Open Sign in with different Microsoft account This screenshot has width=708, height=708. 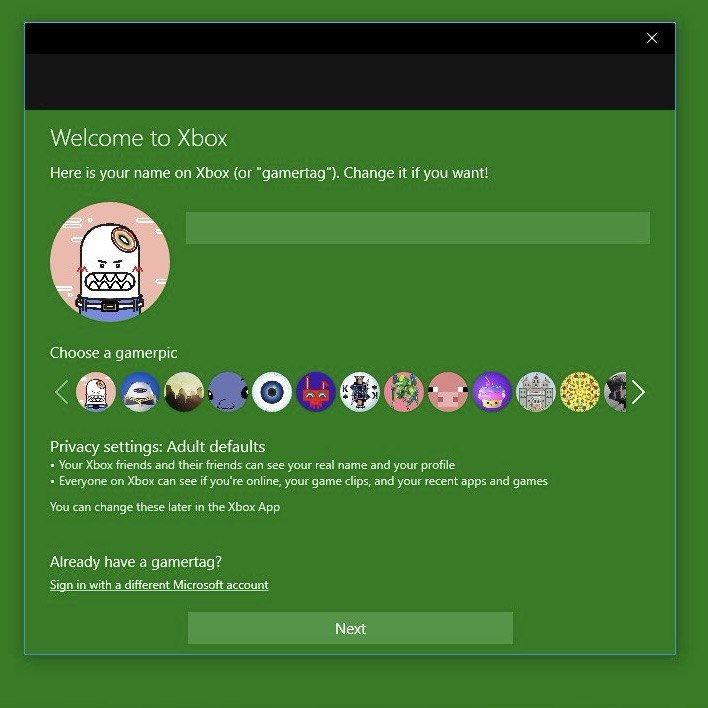159,585
